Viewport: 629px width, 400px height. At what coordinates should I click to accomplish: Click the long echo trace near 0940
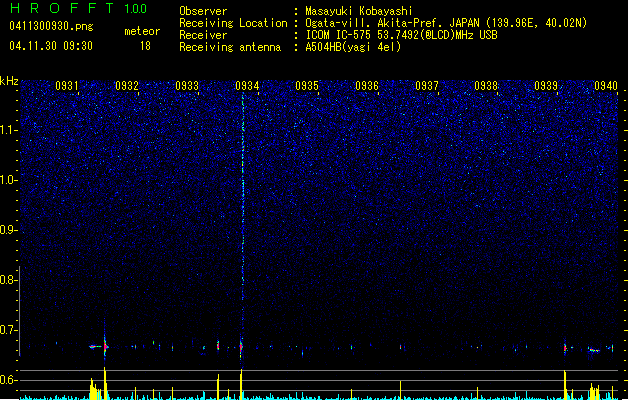(x=594, y=350)
